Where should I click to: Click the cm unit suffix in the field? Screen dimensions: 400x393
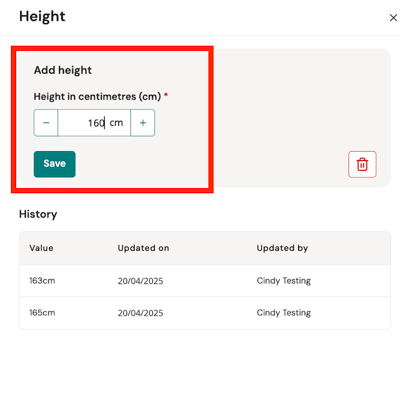pyautogui.click(x=116, y=123)
